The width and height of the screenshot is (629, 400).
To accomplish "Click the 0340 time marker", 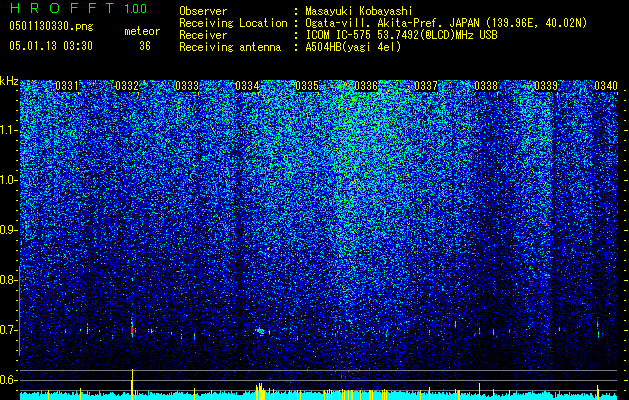I will click(605, 86).
